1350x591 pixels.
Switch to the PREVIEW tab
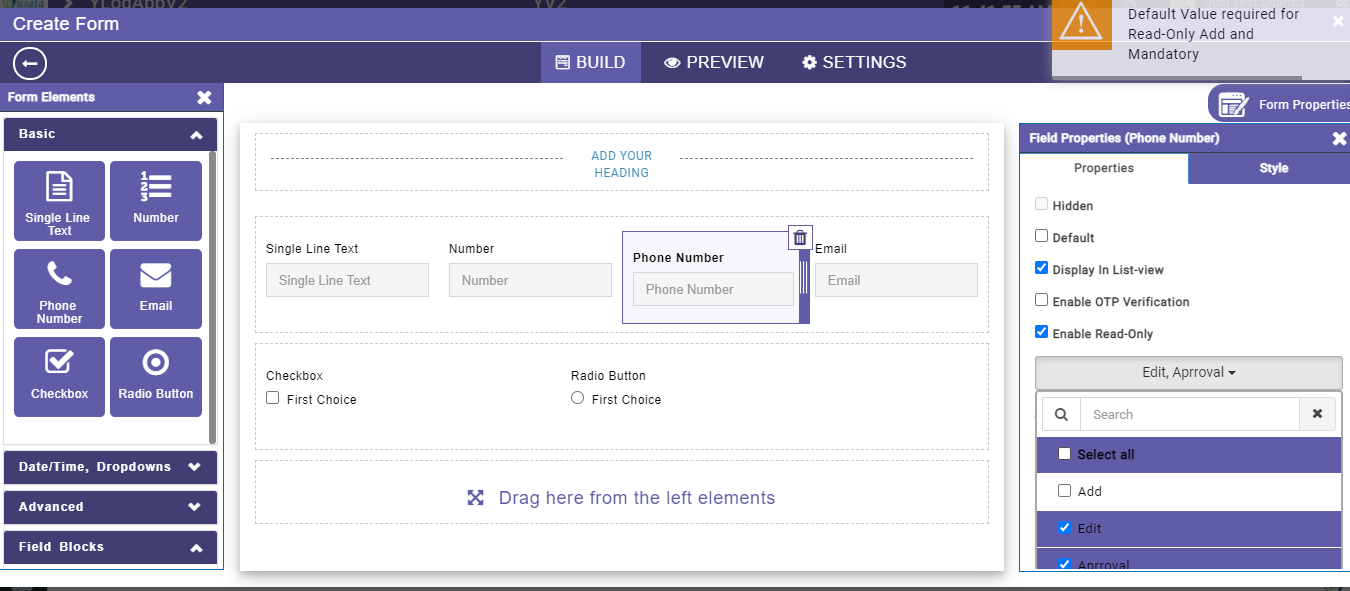click(x=714, y=62)
